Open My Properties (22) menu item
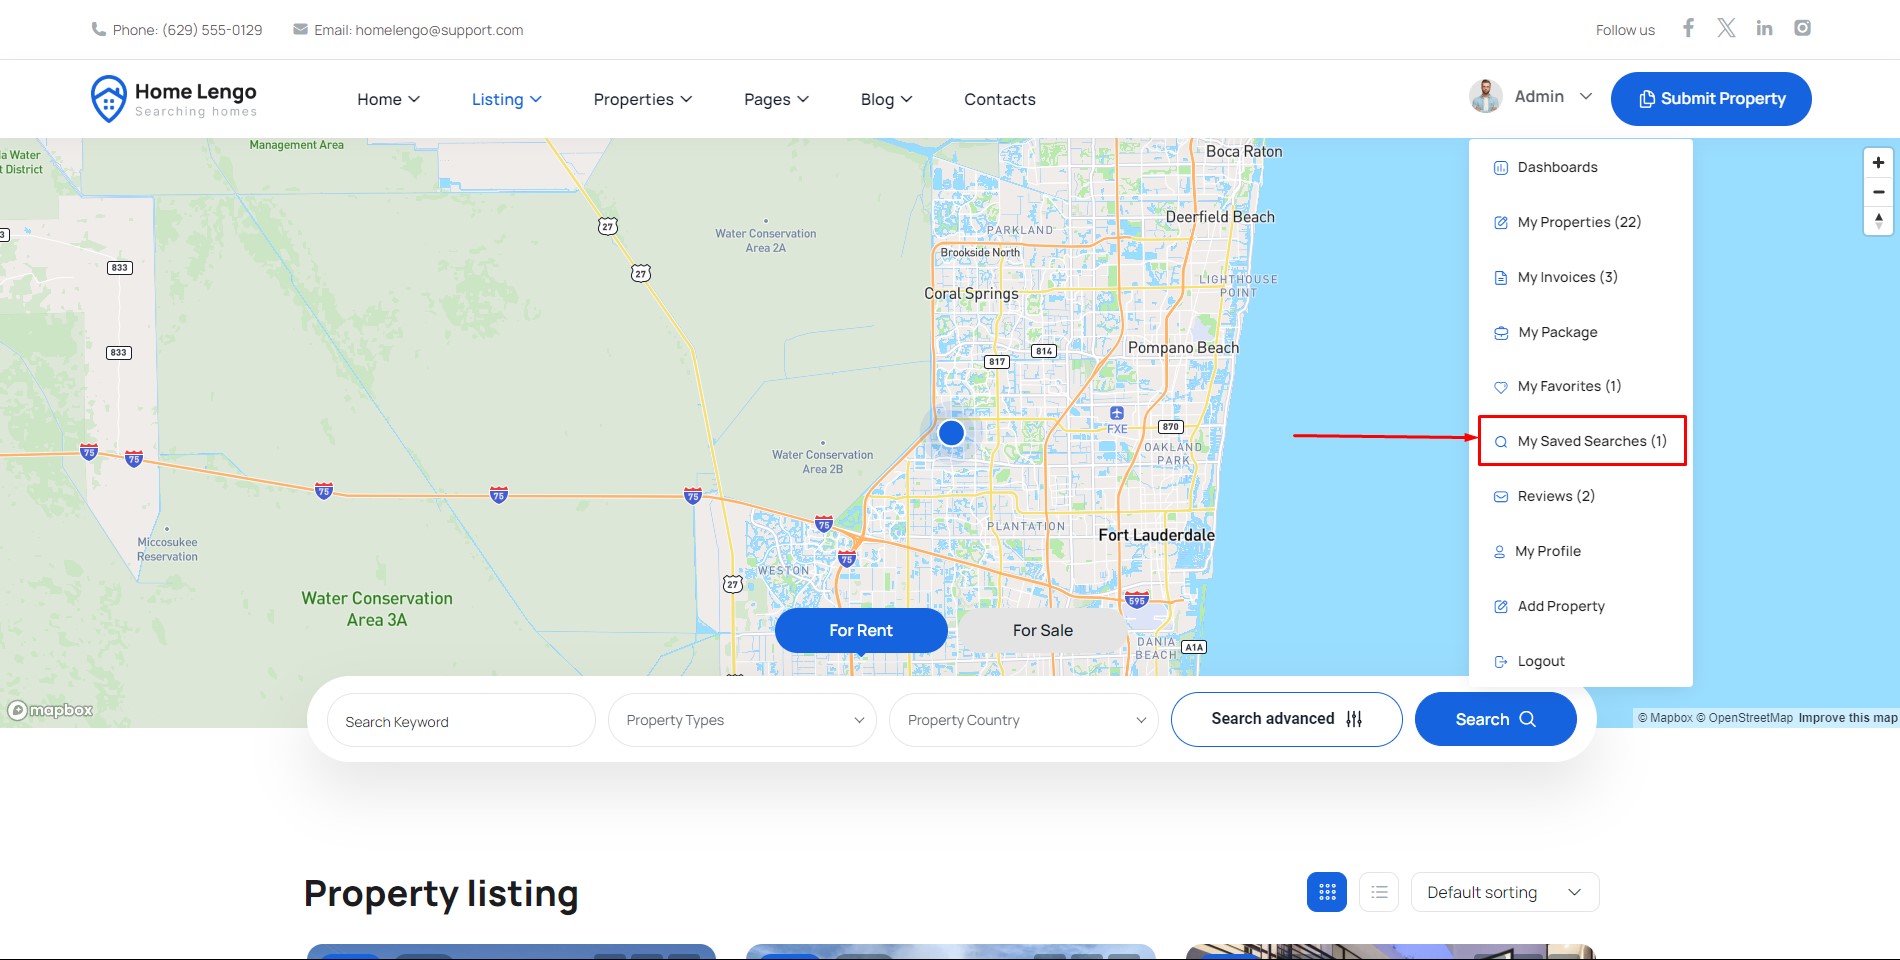Image resolution: width=1900 pixels, height=960 pixels. pyautogui.click(x=1579, y=222)
